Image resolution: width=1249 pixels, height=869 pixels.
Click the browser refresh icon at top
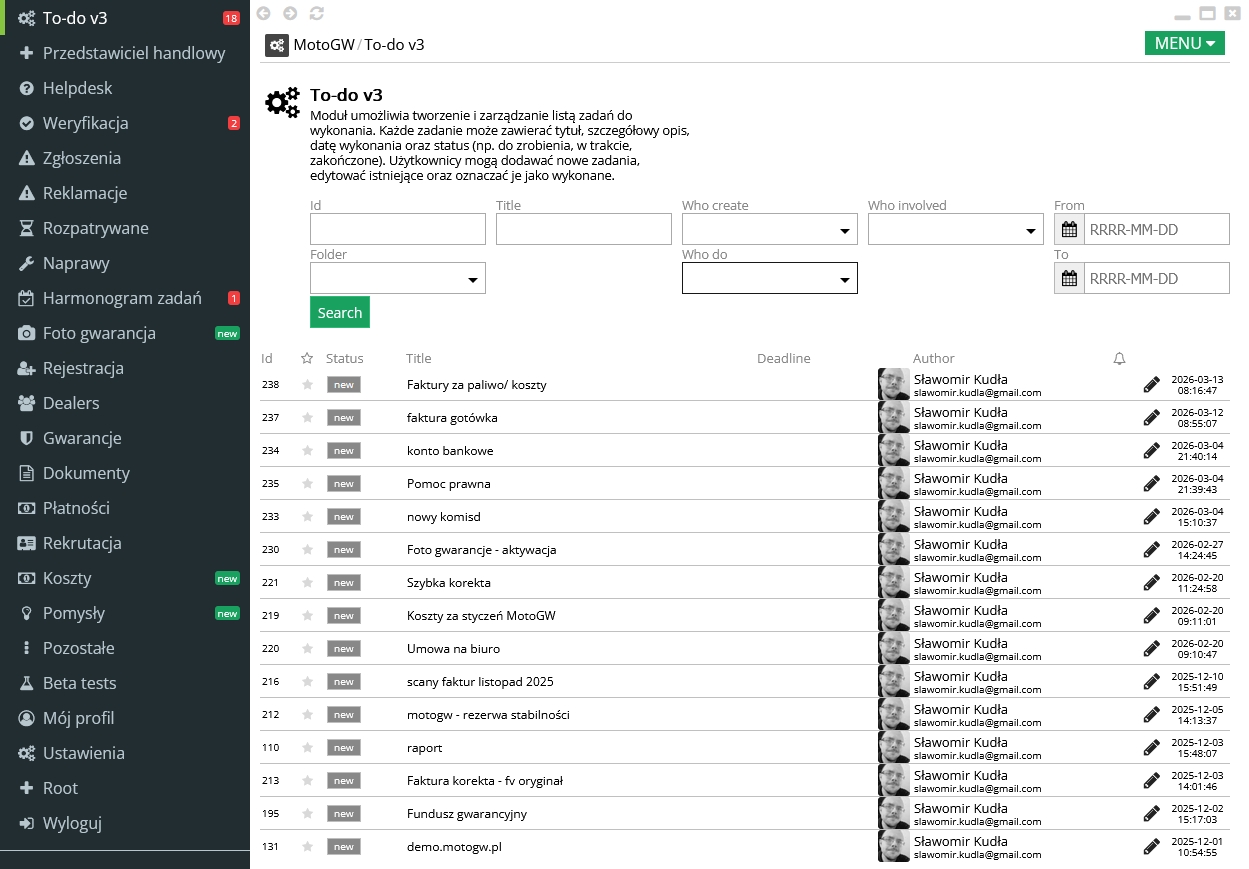(317, 13)
